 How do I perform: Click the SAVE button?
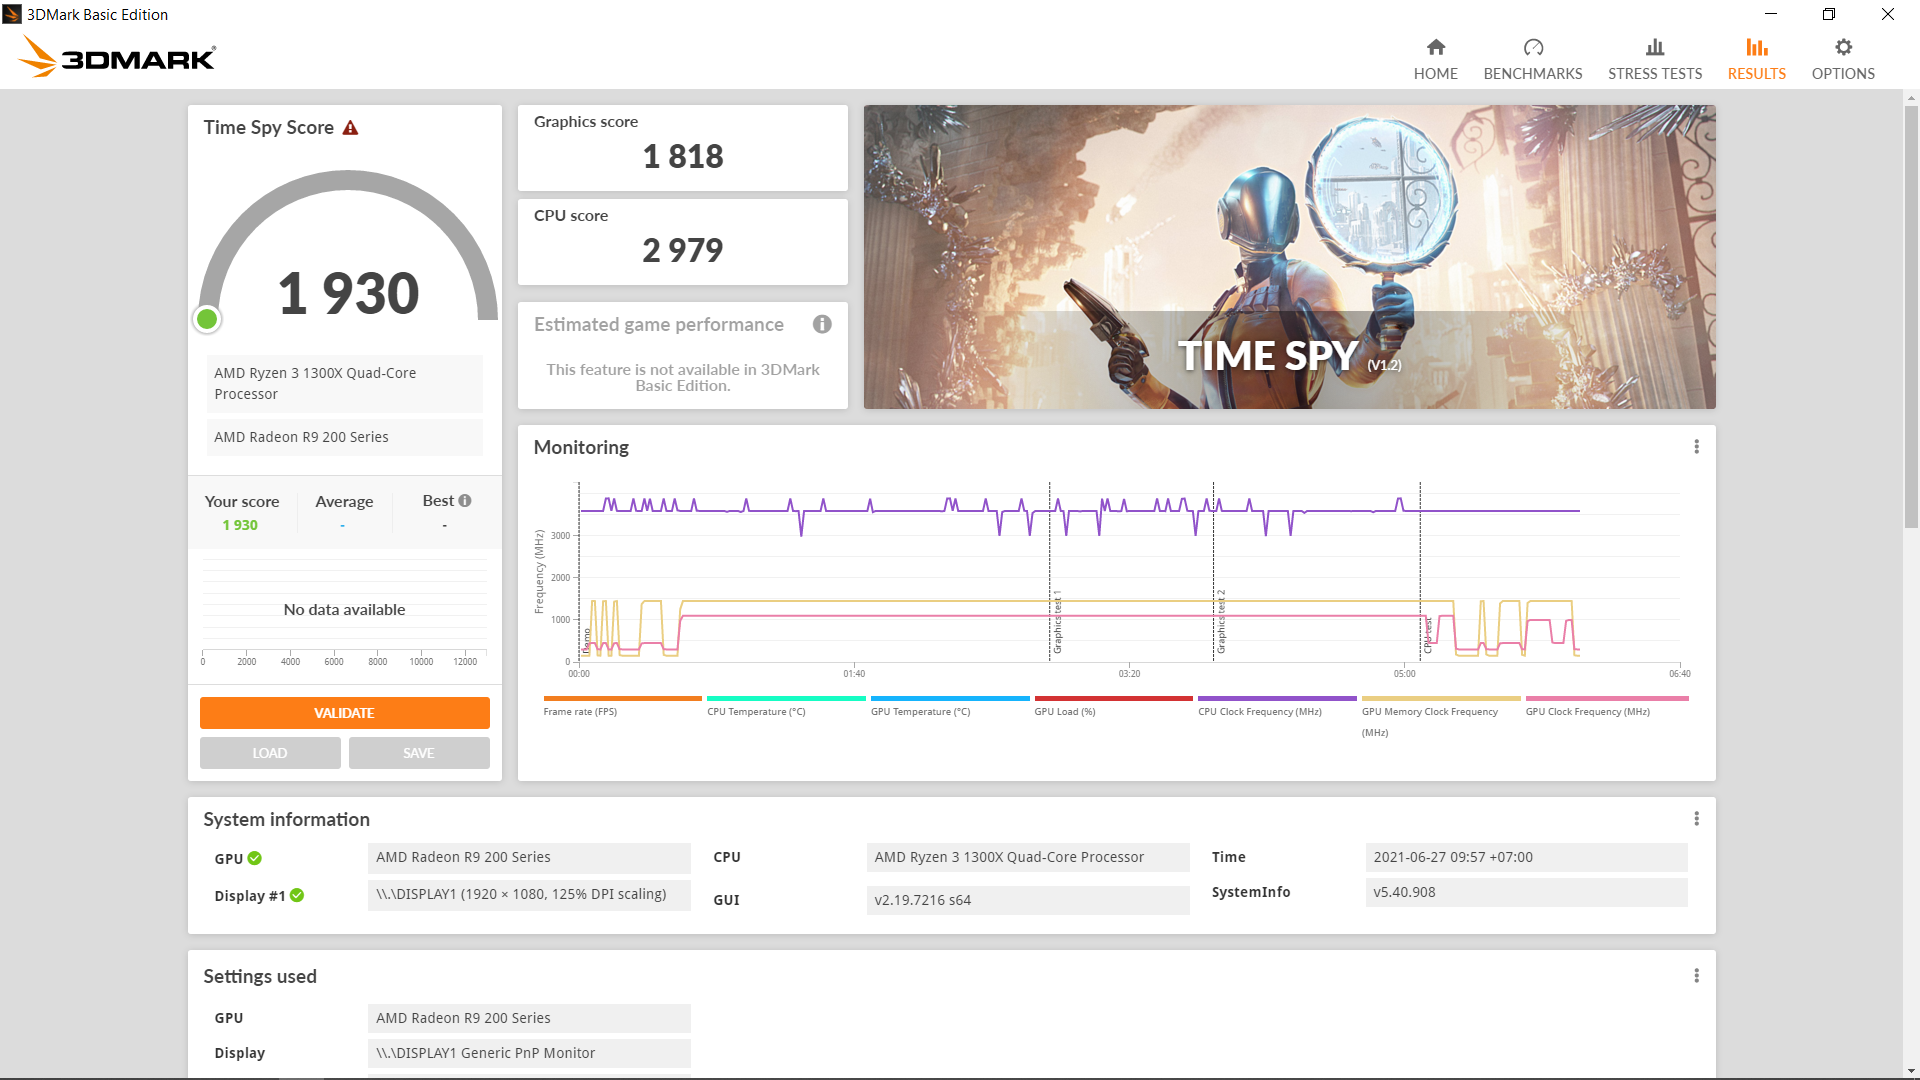[419, 753]
